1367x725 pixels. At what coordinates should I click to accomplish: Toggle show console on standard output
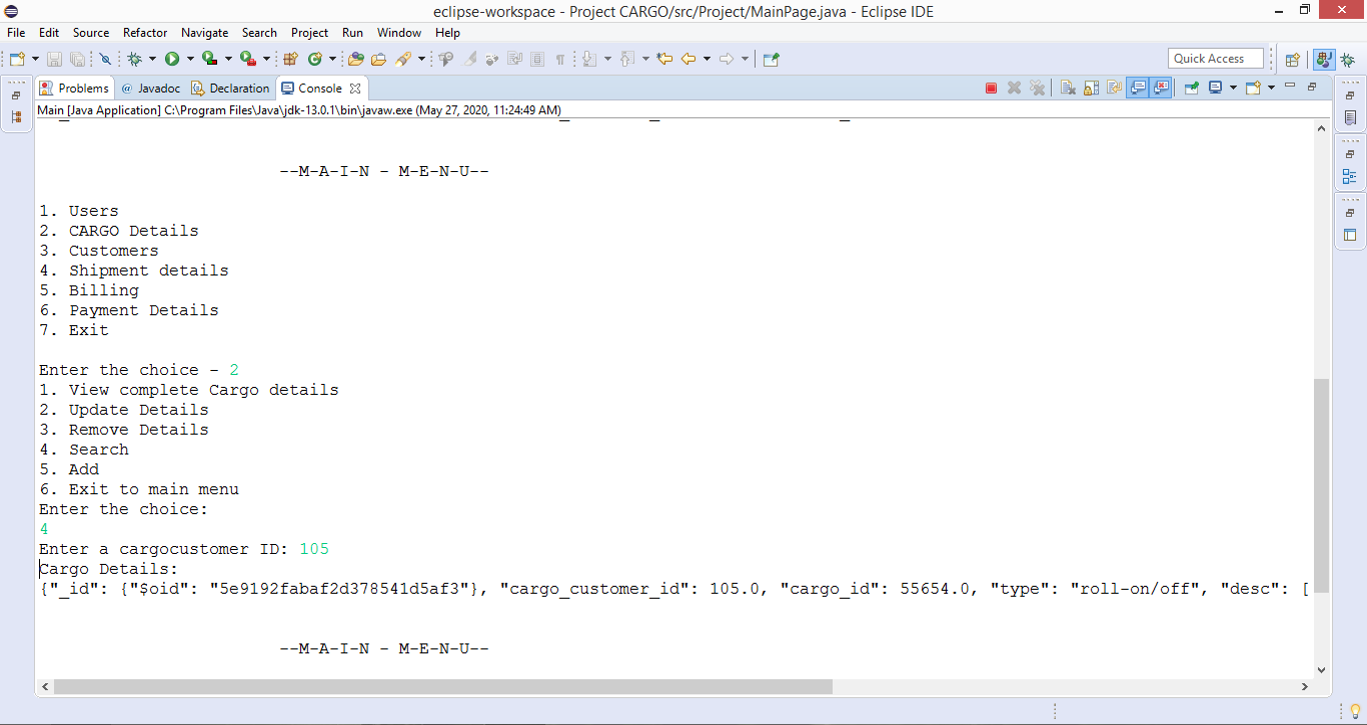tap(1138, 88)
